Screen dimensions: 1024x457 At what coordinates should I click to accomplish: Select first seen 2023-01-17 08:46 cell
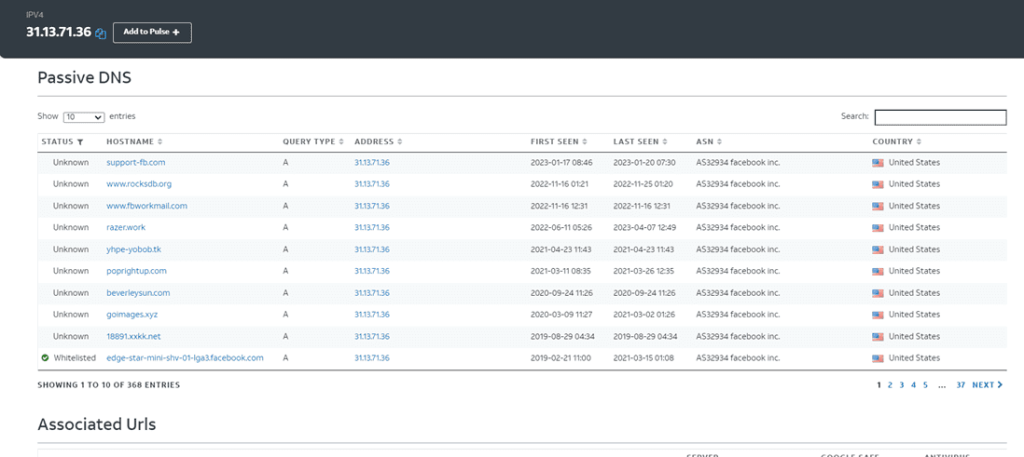tap(560, 163)
